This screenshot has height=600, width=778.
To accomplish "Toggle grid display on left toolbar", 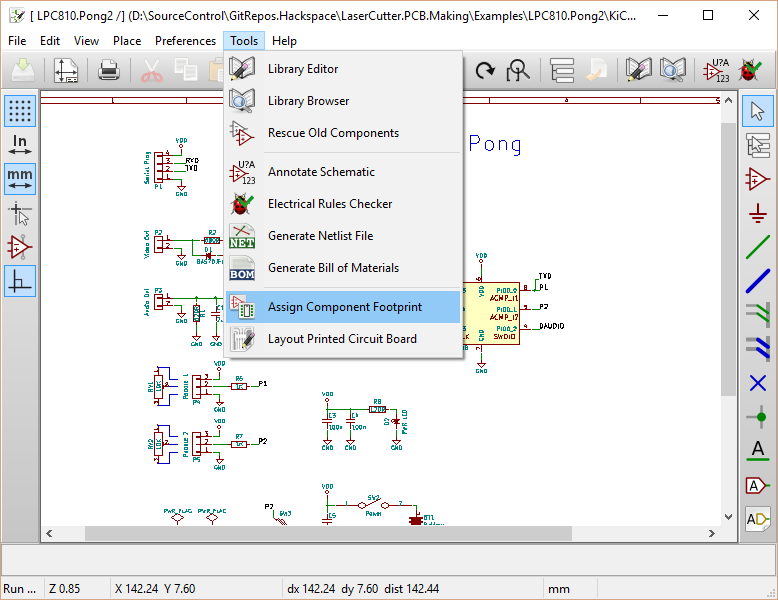I will click(20, 111).
